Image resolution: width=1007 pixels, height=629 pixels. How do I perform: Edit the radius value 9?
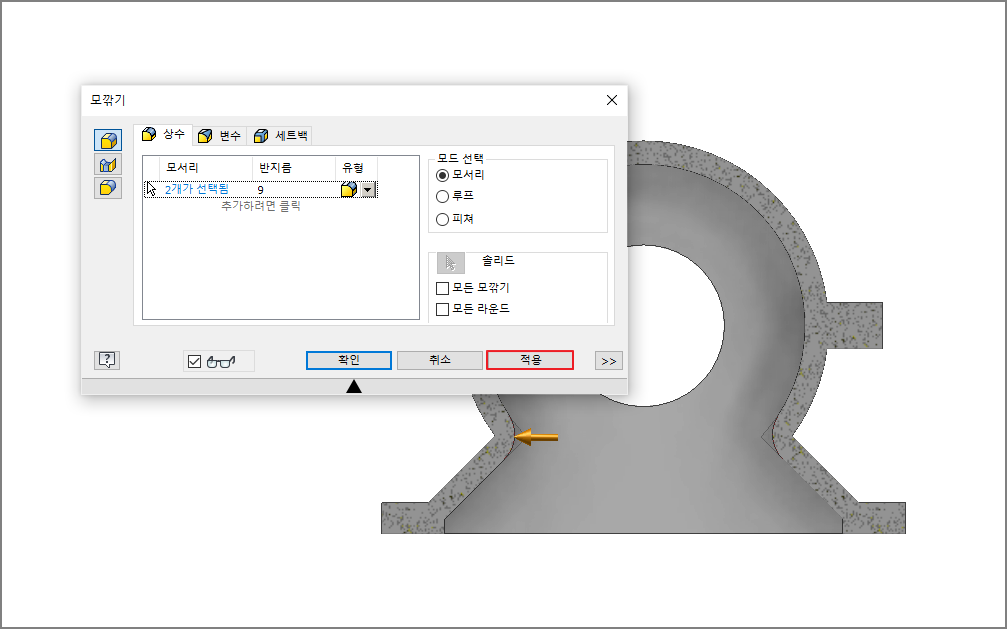click(260, 190)
